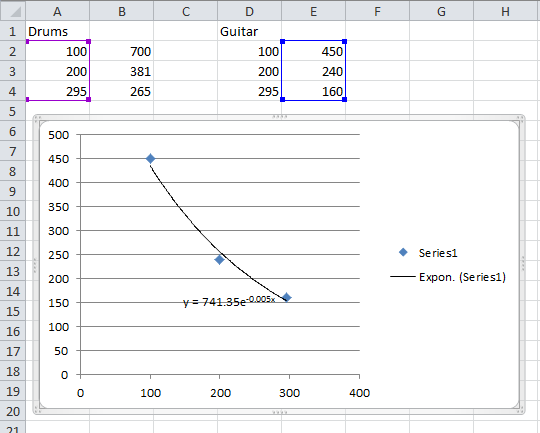Click the chart's right-middle resize handle
This screenshot has width=540, height=433.
[x=523, y=265]
